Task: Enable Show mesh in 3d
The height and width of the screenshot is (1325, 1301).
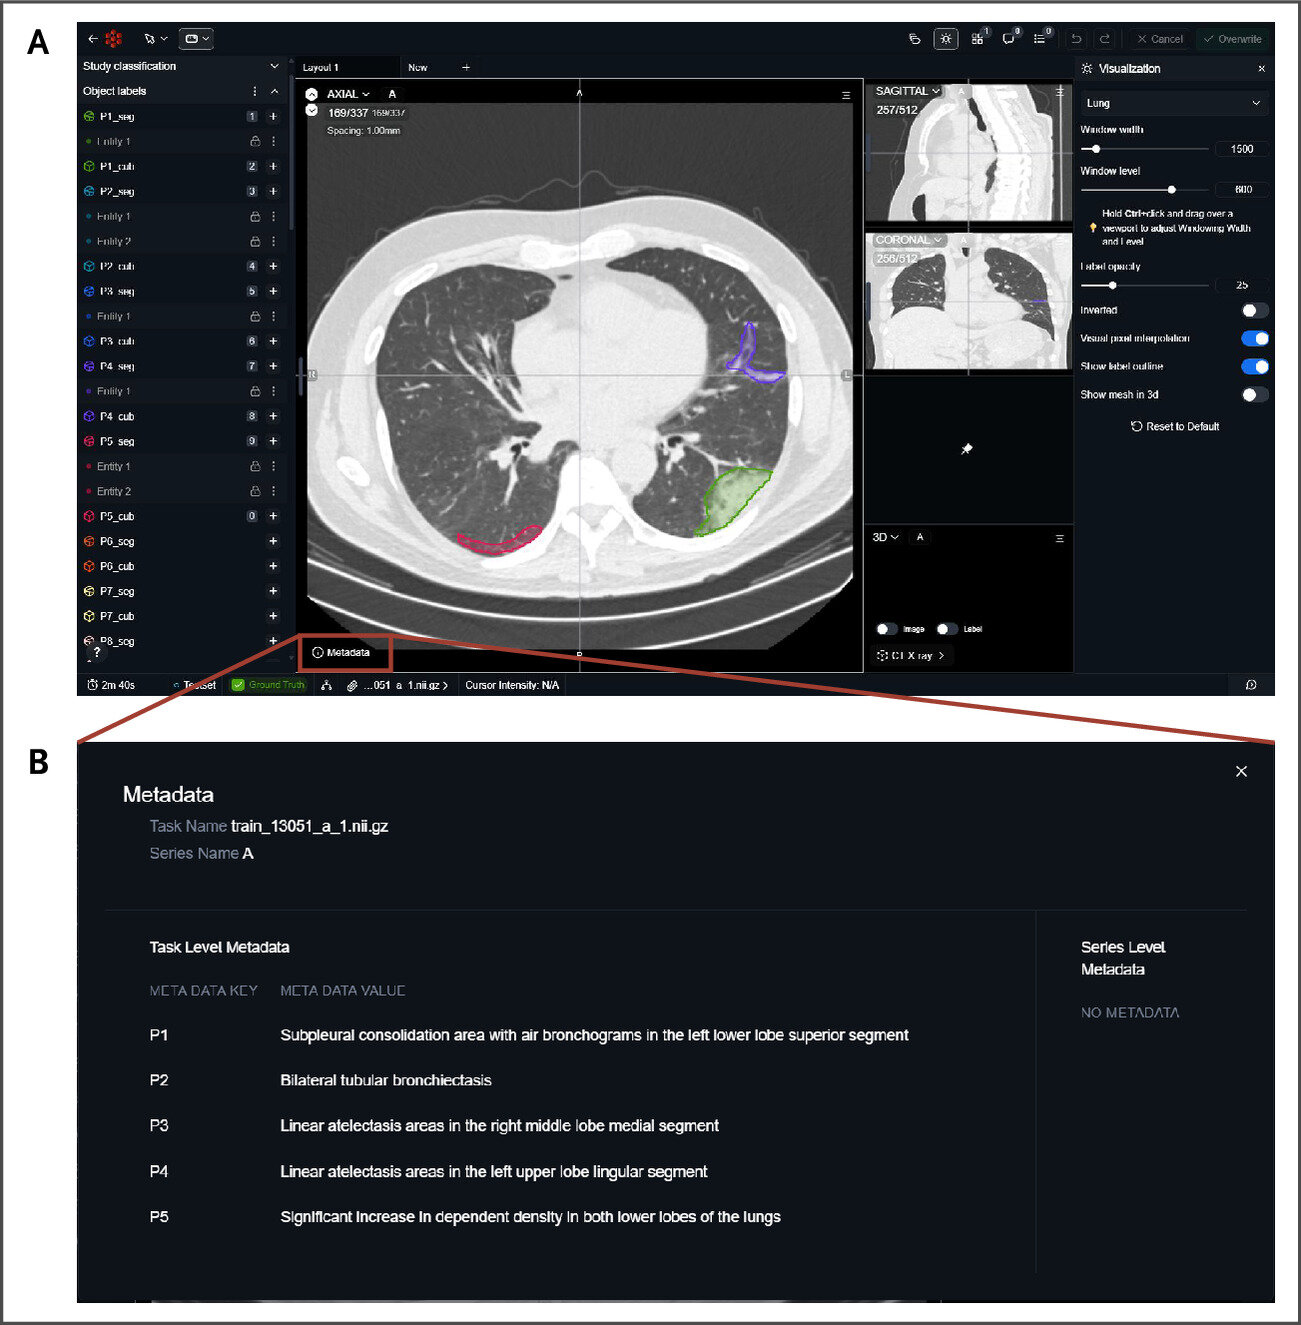Action: pyautogui.click(x=1255, y=394)
